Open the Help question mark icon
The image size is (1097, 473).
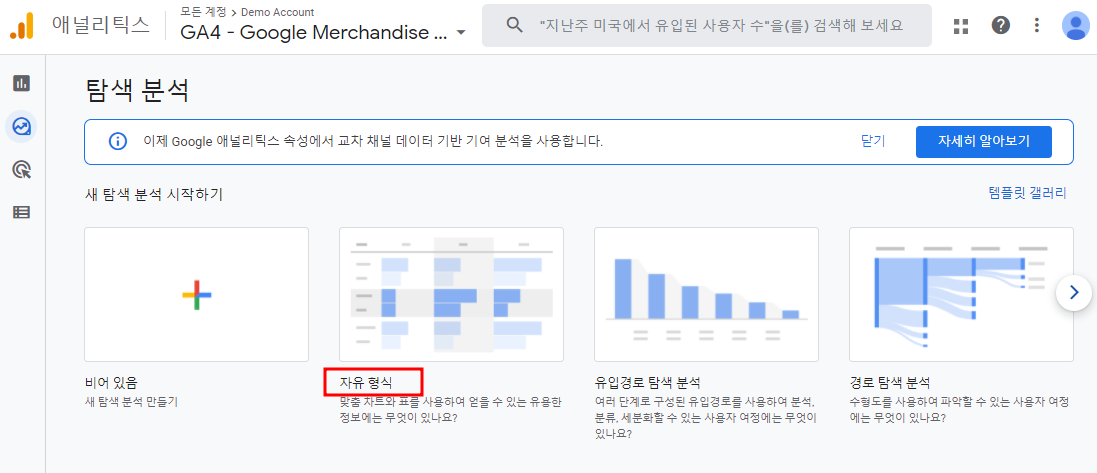click(1000, 26)
